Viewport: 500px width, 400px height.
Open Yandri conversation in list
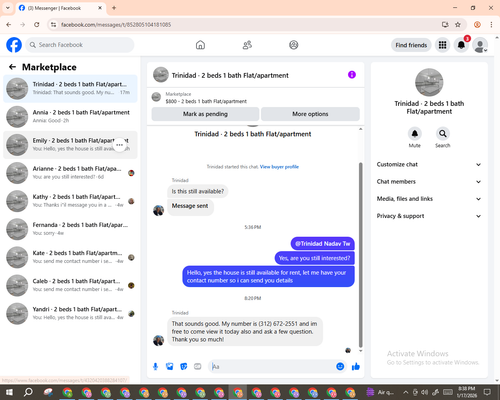point(70,314)
